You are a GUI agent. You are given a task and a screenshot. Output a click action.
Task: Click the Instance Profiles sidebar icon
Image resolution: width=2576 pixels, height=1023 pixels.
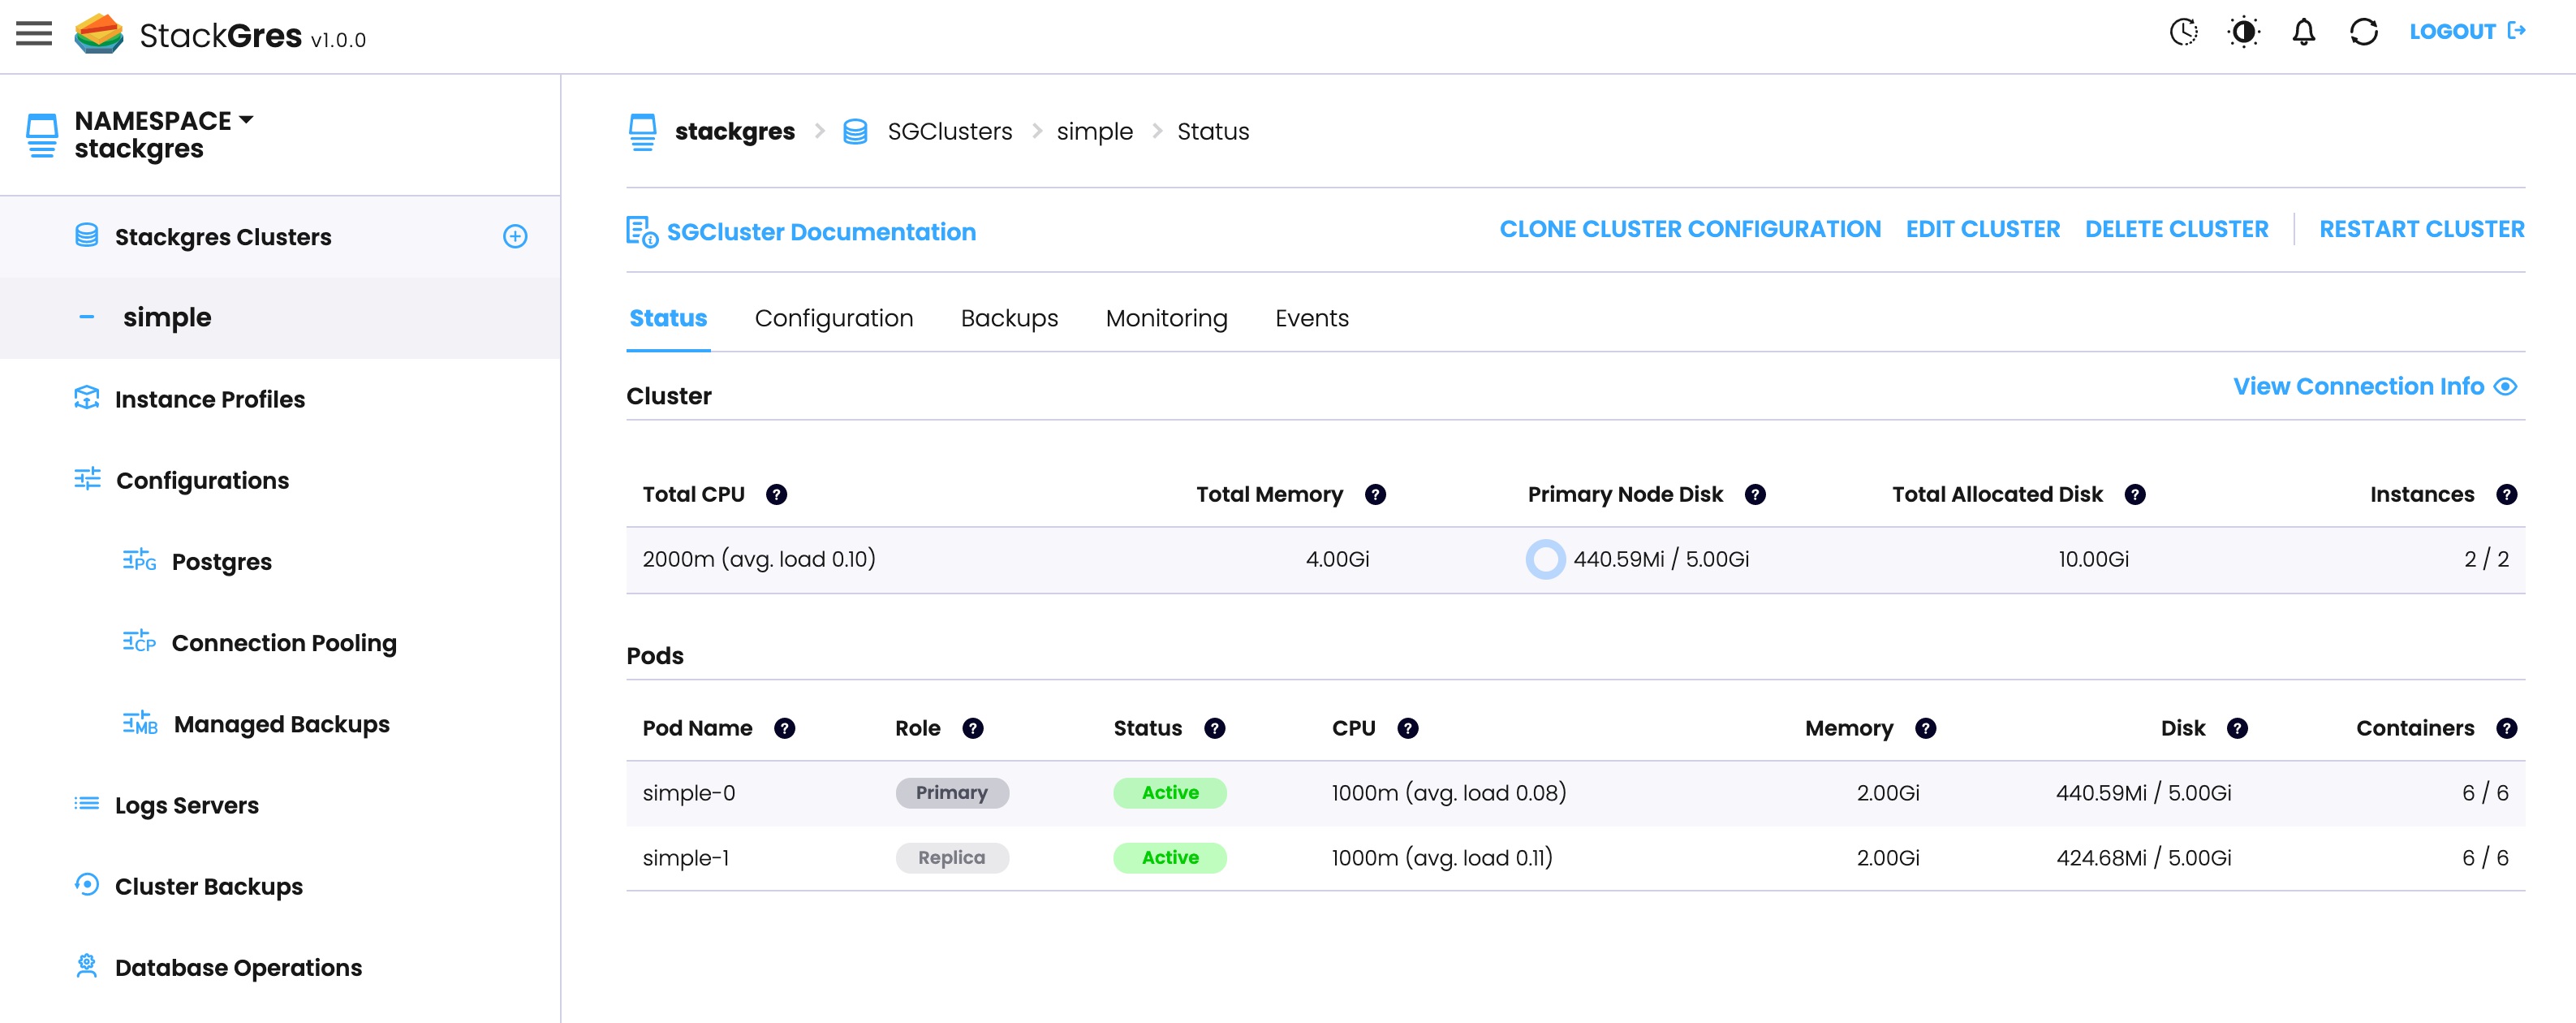[x=84, y=398]
